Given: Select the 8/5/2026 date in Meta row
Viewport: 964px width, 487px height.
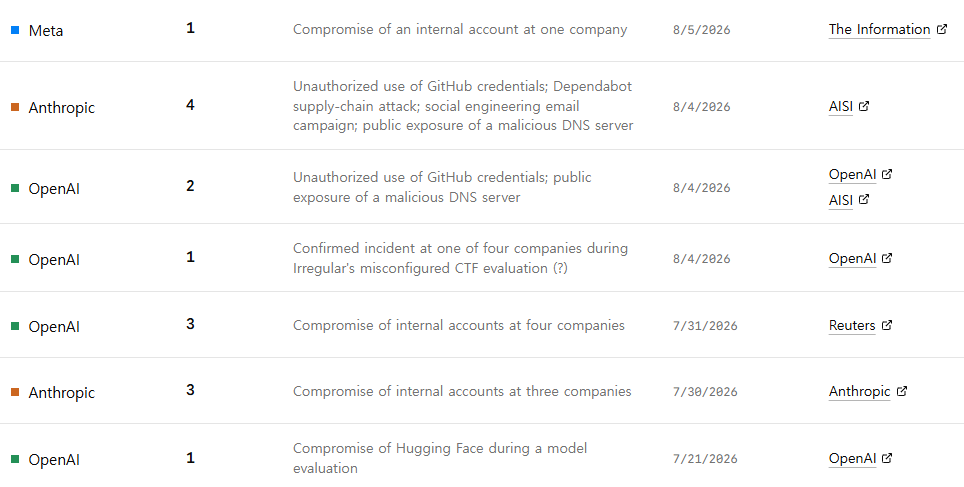Looking at the screenshot, I should tap(701, 30).
